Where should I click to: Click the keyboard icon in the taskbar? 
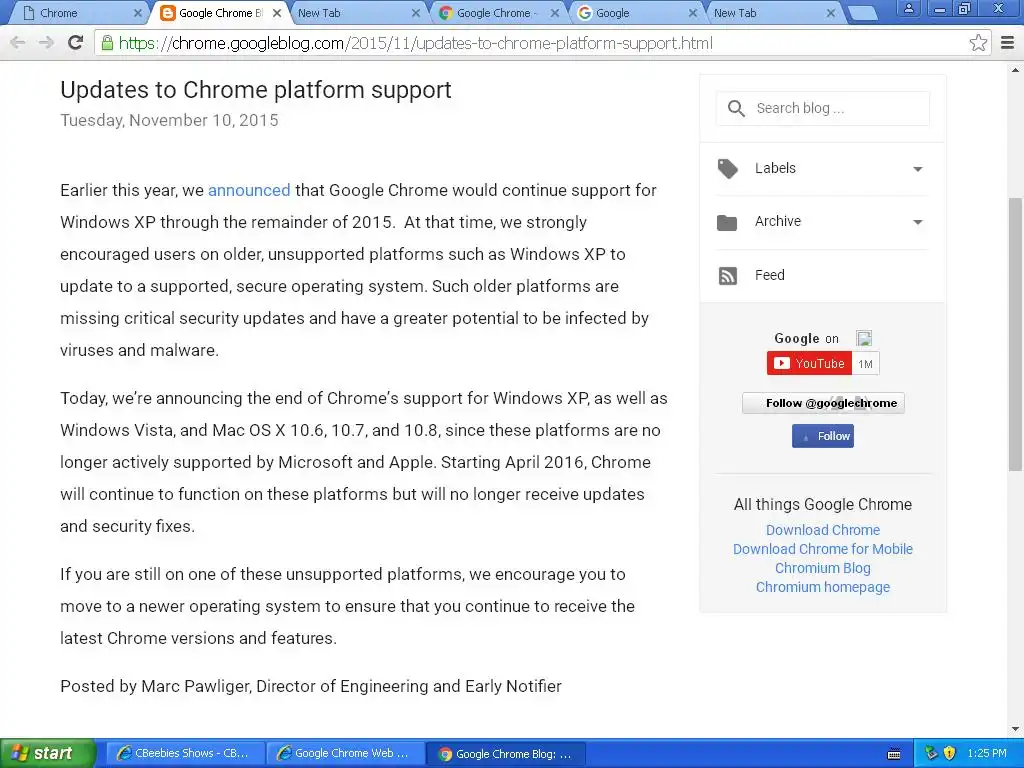pos(894,754)
